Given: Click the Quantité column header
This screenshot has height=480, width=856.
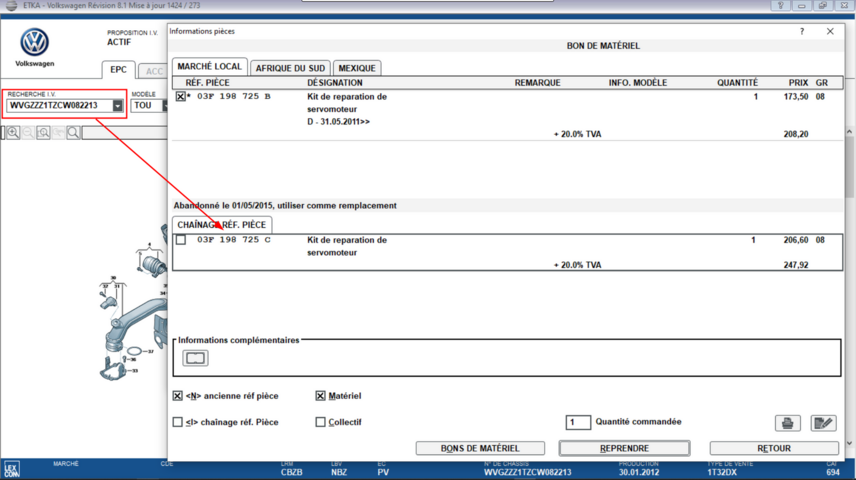Looking at the screenshot, I should [737, 82].
